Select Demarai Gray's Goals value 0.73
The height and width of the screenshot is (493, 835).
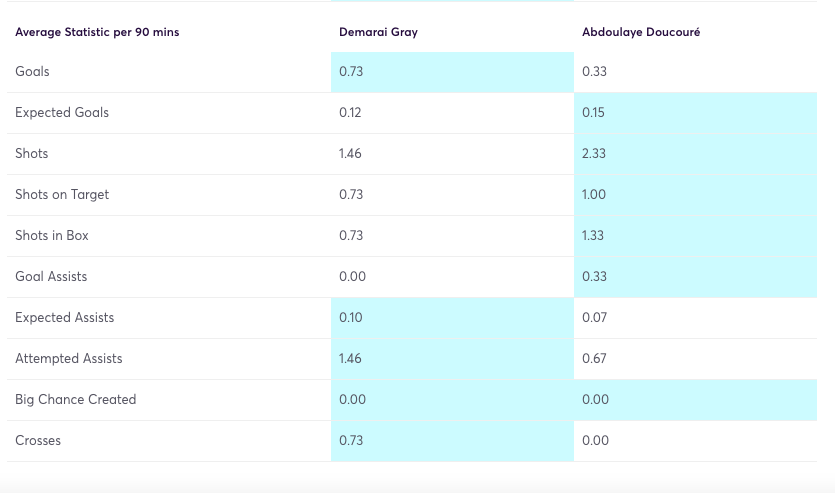(351, 71)
